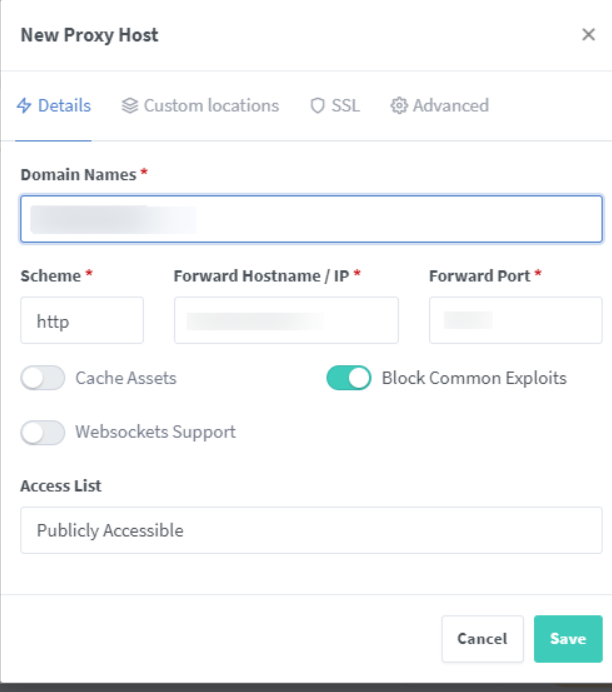The height and width of the screenshot is (692, 612).
Task: Click the lightning bolt Details icon
Action: click(x=24, y=106)
